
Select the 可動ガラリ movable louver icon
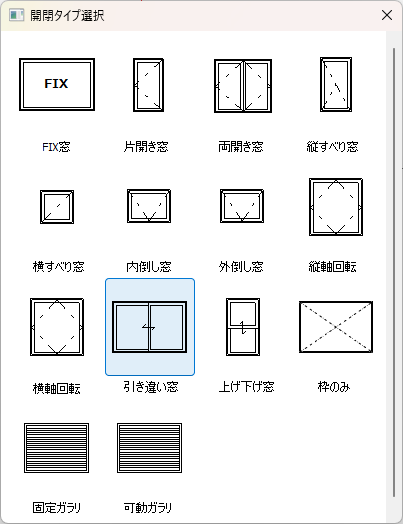coord(149,448)
